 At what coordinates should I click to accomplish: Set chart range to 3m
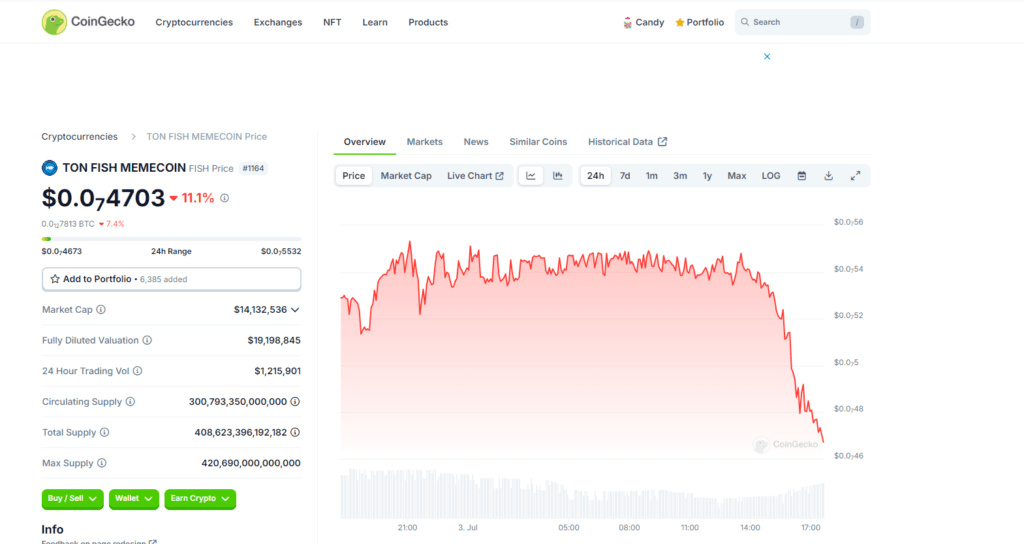click(680, 176)
